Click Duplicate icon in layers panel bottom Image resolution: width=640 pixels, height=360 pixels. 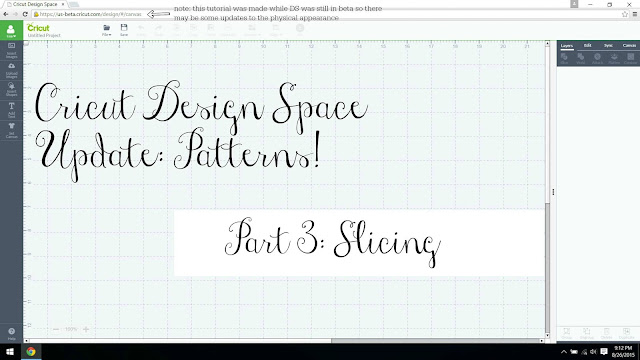point(626,333)
